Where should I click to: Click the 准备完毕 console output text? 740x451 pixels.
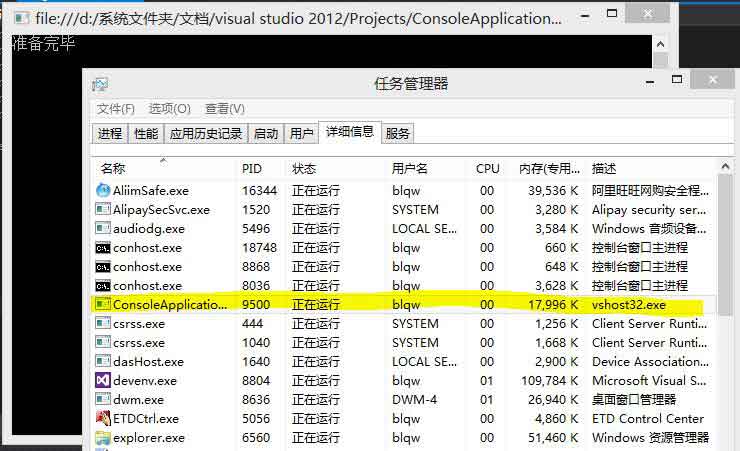[x=43, y=43]
